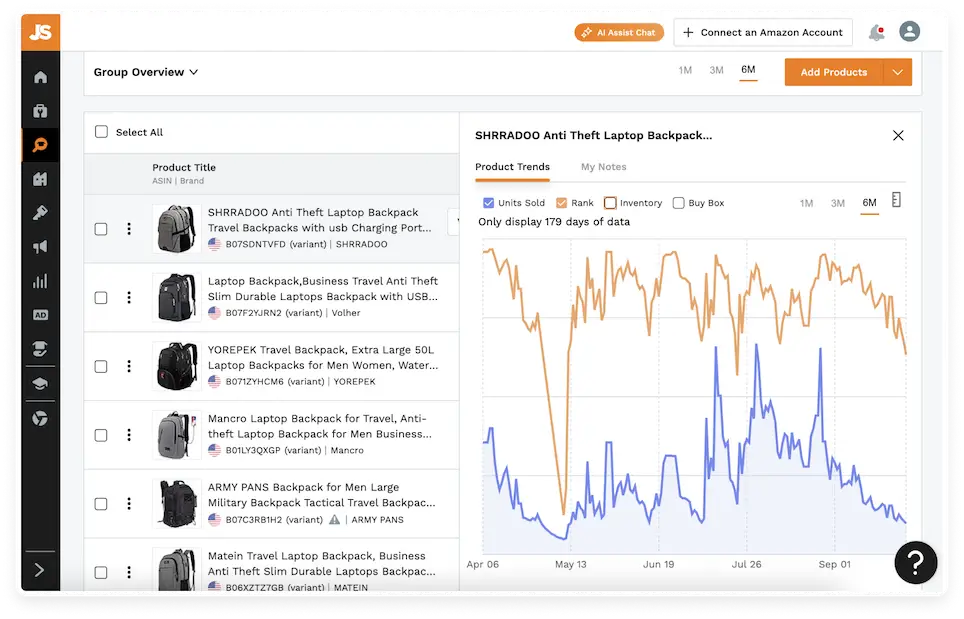Click the Connect an Amazon Account button
This screenshot has height=619, width=964.
coord(762,32)
